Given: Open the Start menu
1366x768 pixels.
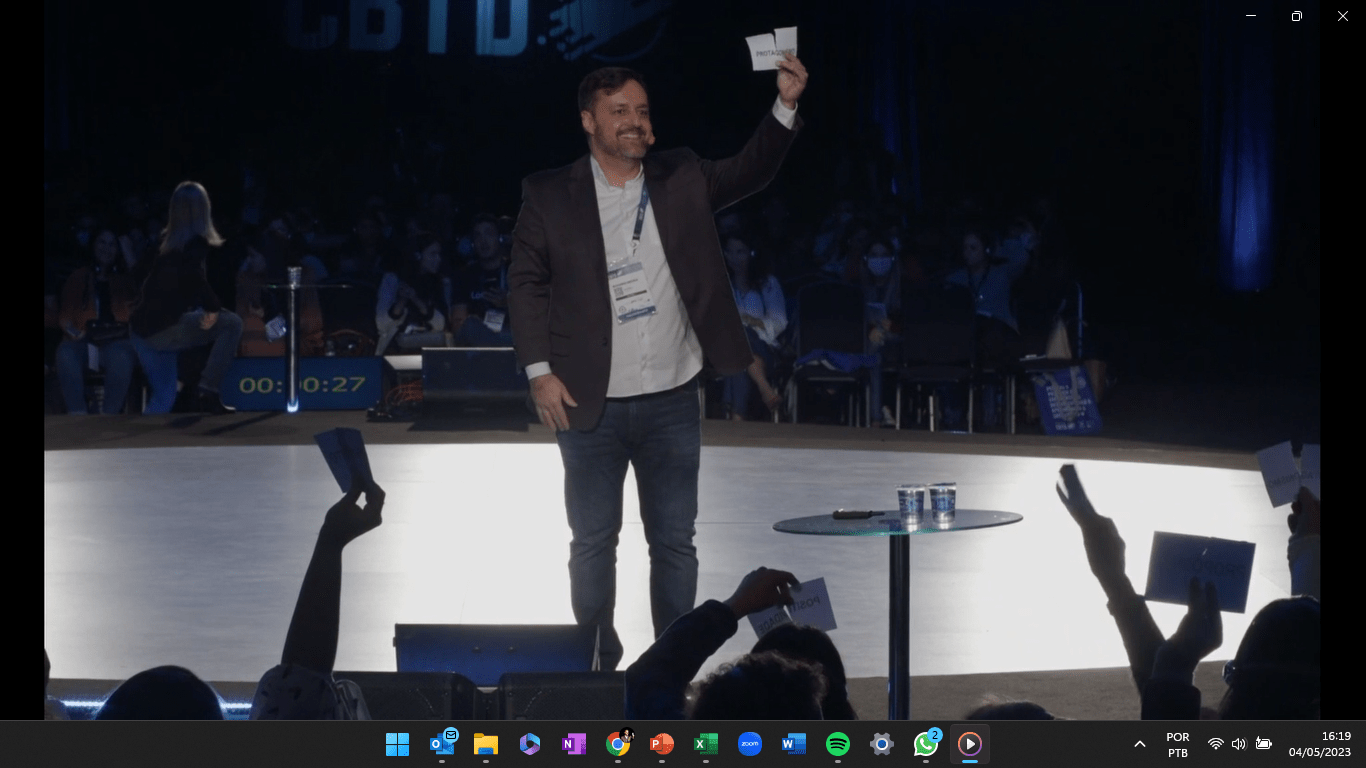Looking at the screenshot, I should tap(397, 743).
